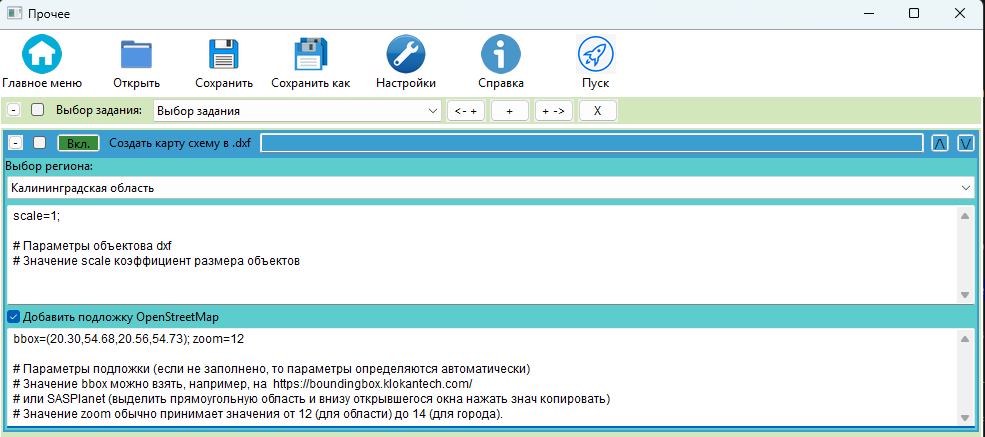
Task: Click the '+' add task button
Action: pos(509,111)
